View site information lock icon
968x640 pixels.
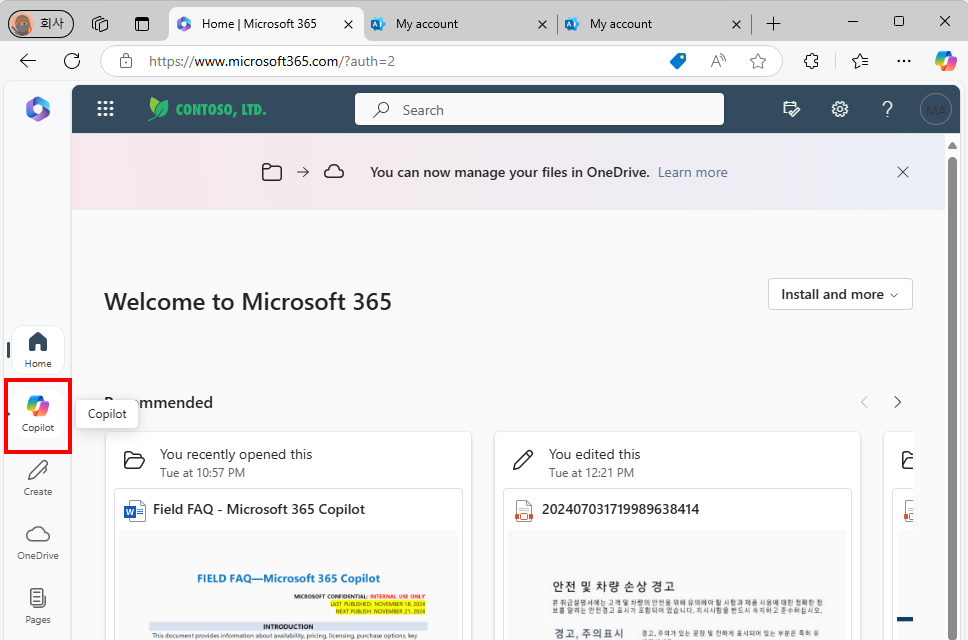[x=126, y=61]
